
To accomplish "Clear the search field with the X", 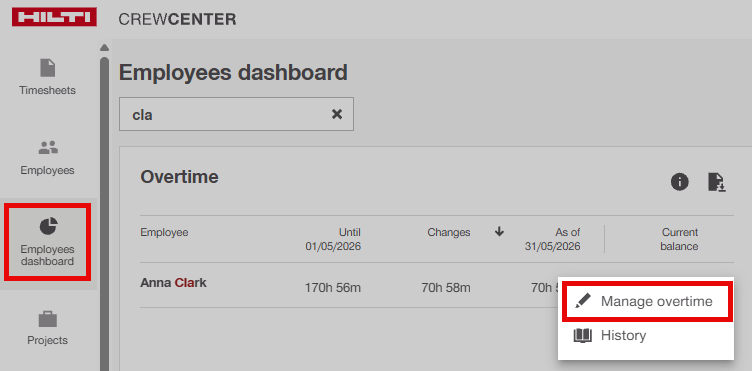I will (337, 114).
